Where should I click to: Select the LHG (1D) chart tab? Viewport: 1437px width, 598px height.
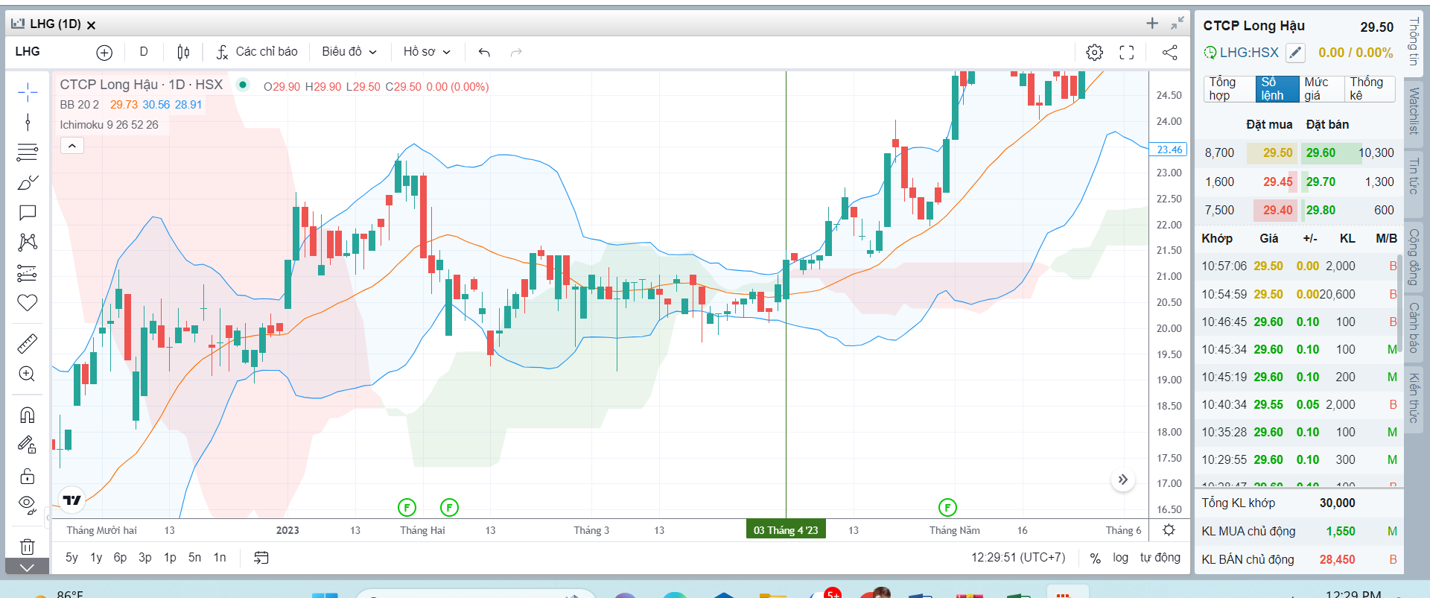coord(55,24)
